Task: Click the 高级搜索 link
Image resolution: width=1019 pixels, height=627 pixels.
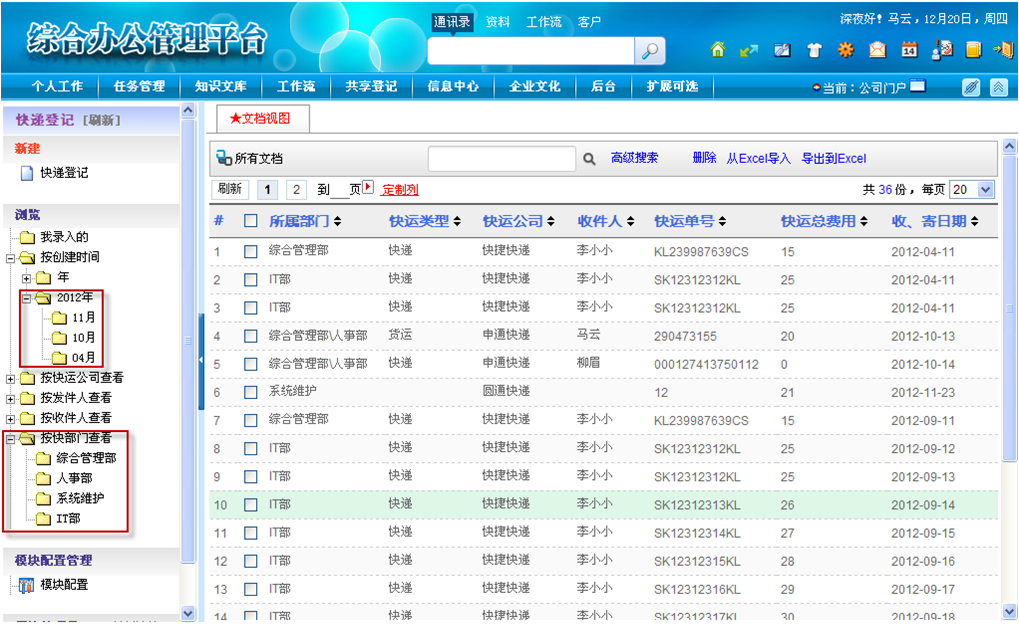Action: tap(634, 158)
